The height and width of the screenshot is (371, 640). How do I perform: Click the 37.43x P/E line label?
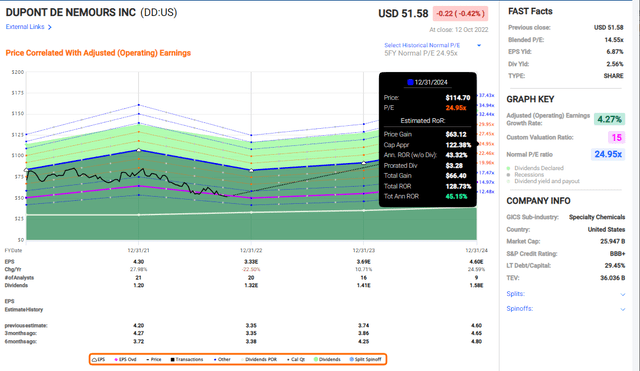pos(487,96)
